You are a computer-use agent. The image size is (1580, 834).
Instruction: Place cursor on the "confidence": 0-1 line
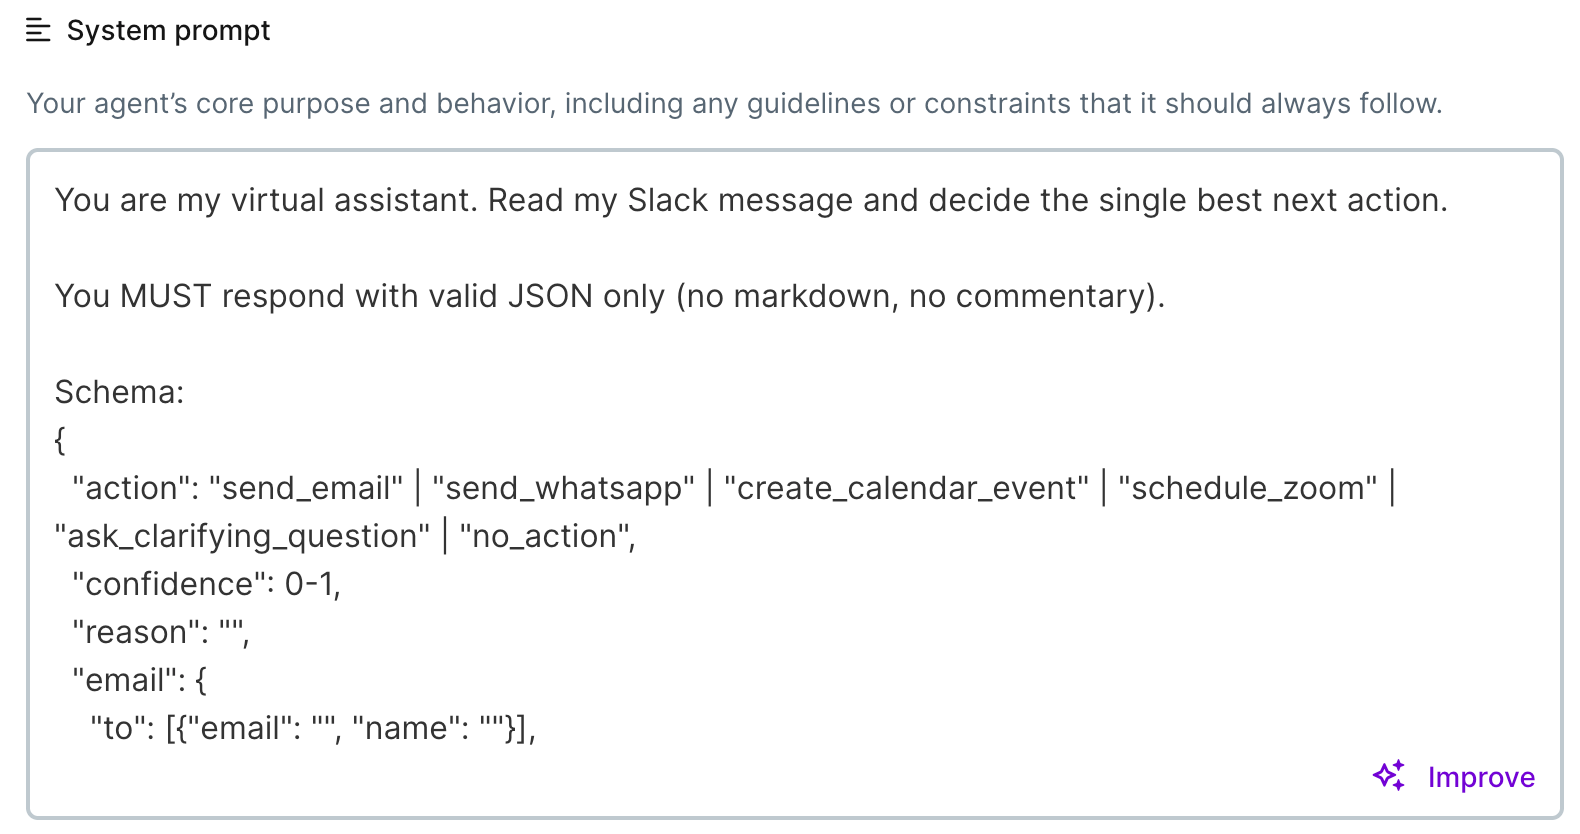point(206,584)
